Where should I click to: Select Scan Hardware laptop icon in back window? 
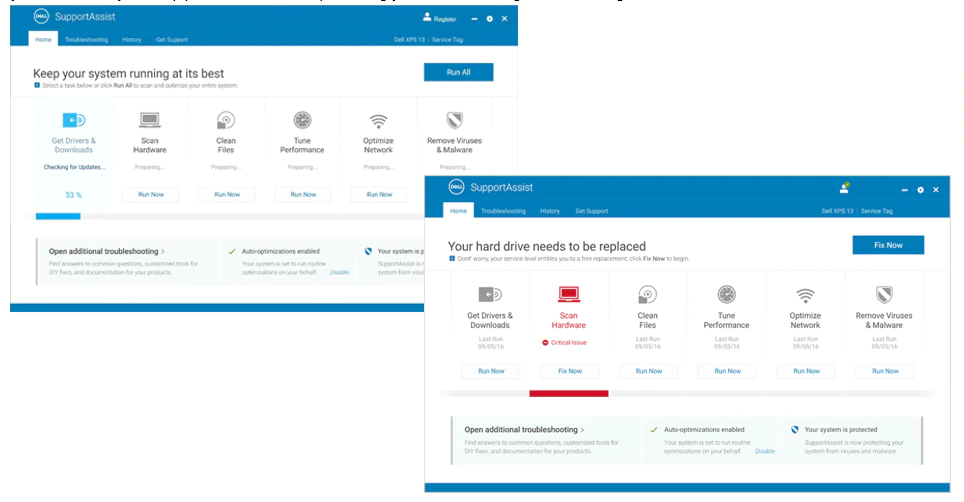click(x=149, y=120)
